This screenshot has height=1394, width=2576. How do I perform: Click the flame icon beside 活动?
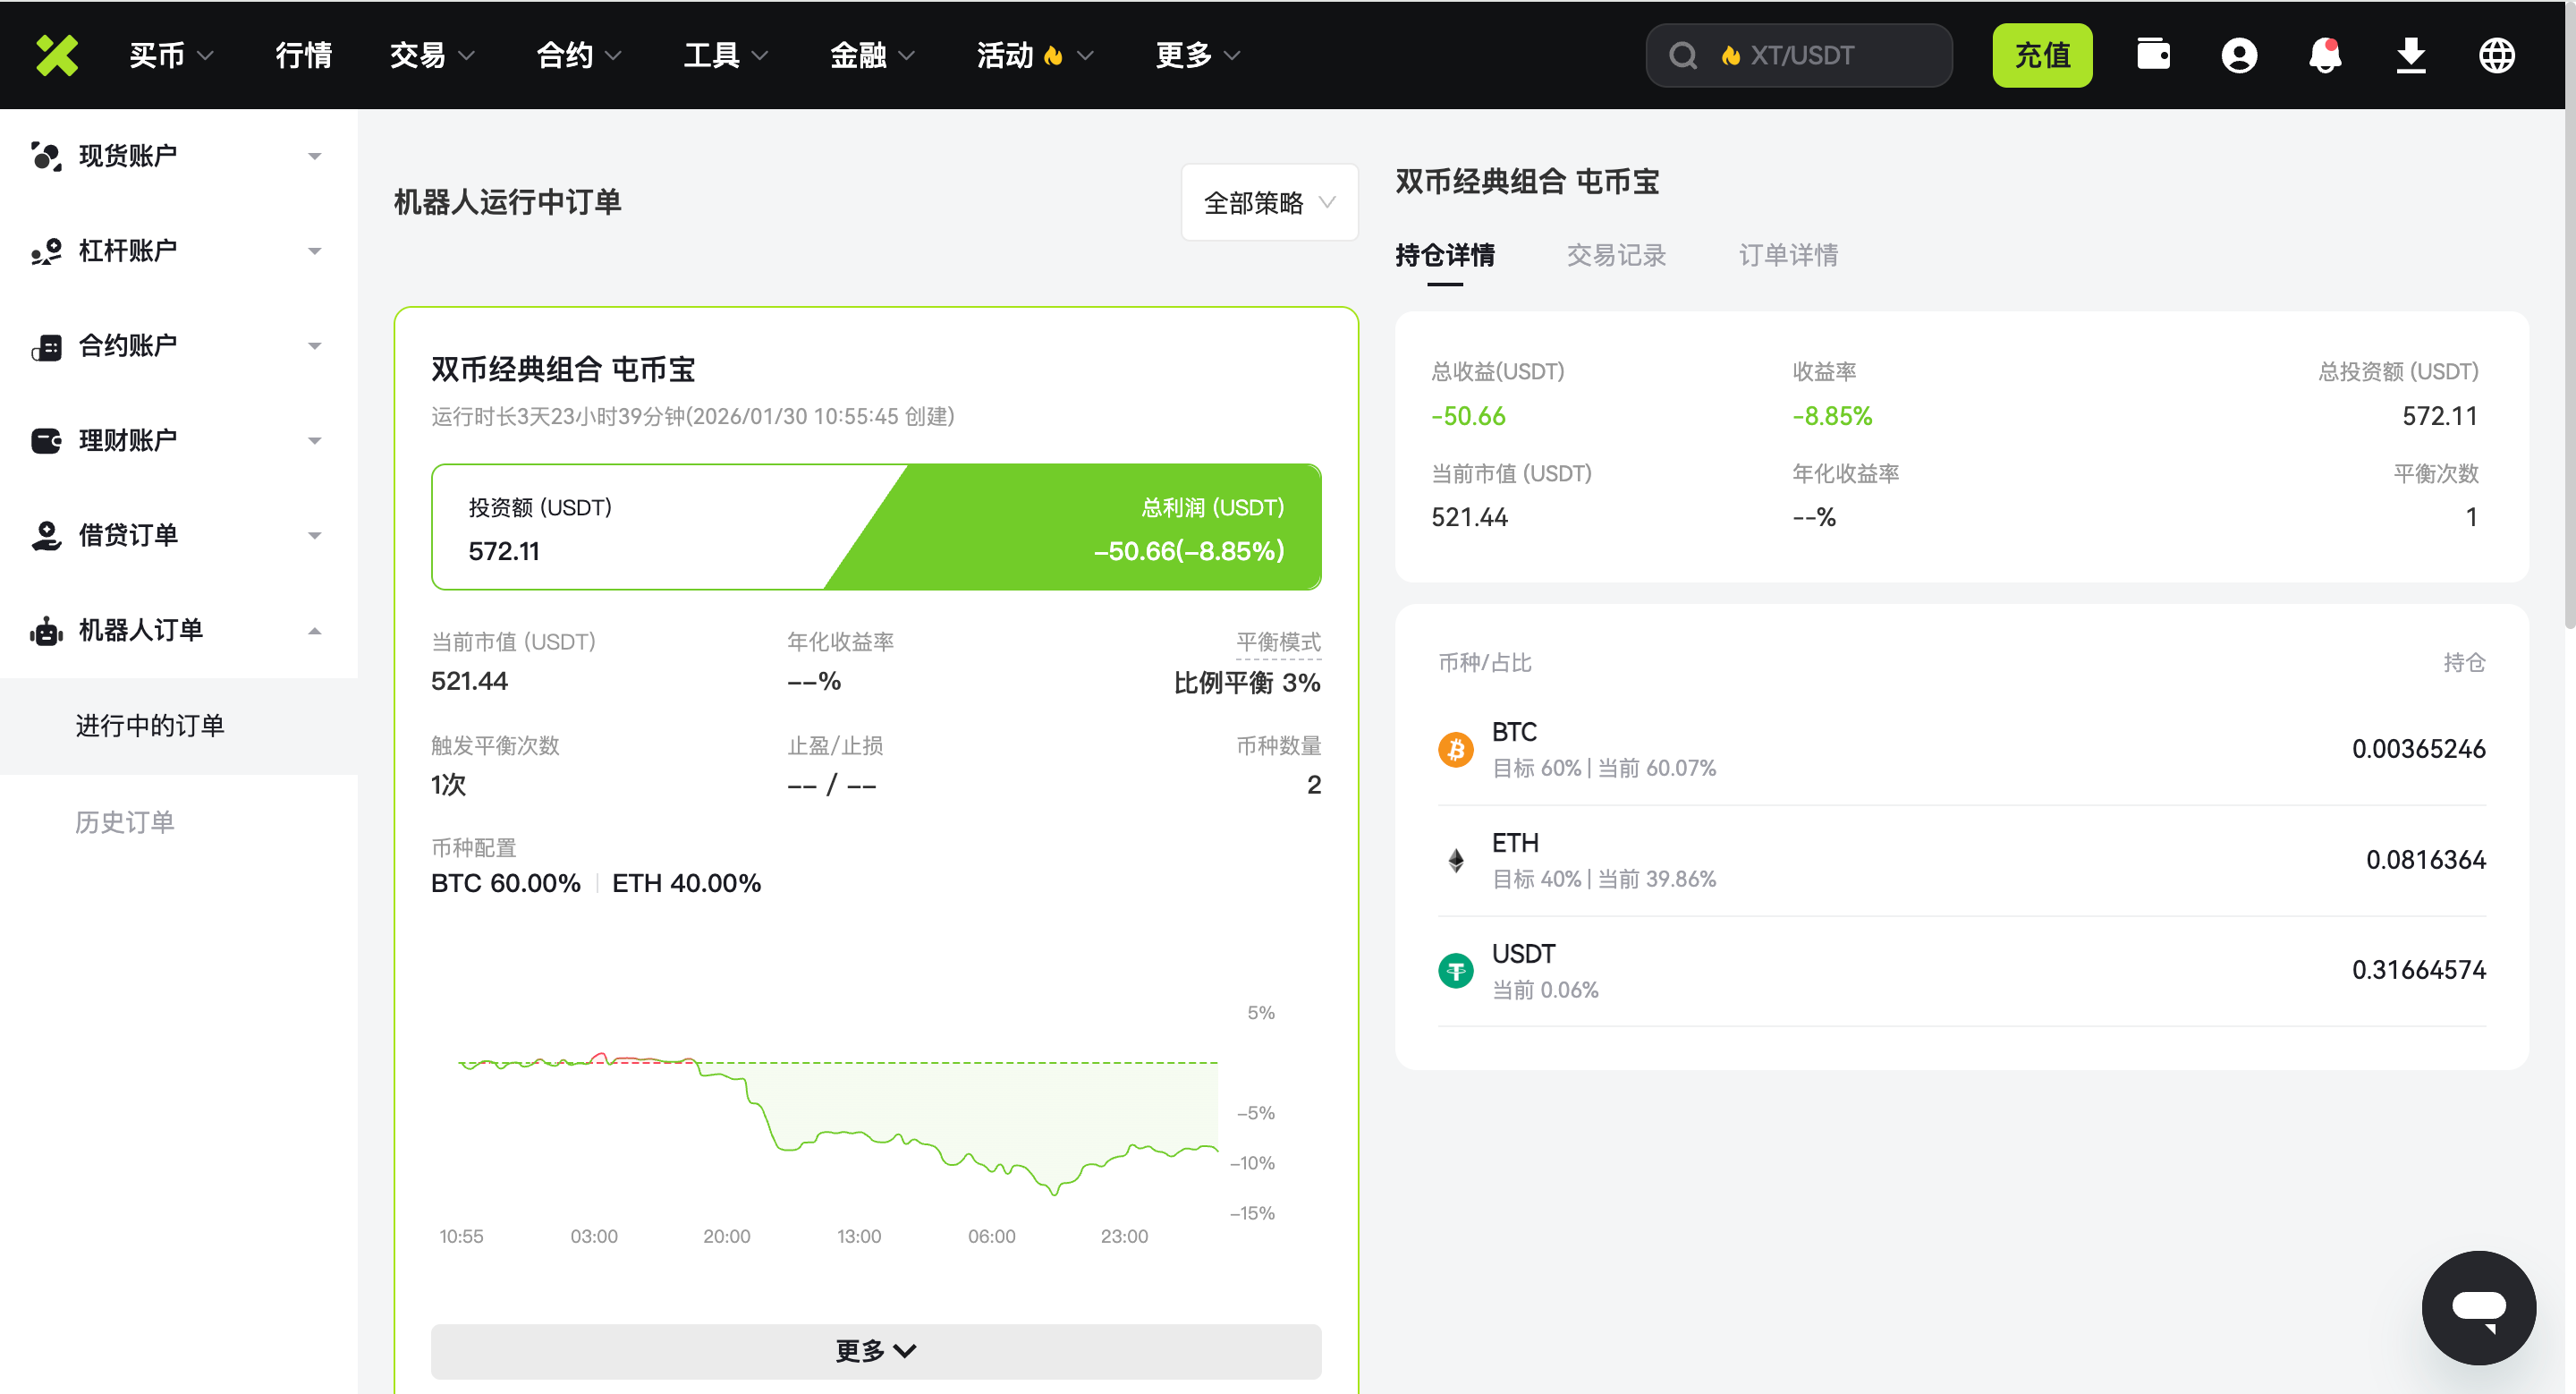click(1053, 55)
